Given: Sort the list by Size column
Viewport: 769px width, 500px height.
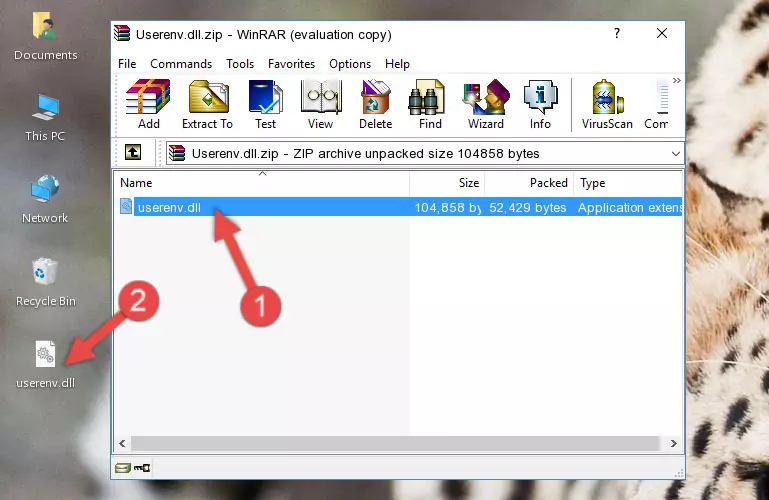Looking at the screenshot, I should click(447, 183).
